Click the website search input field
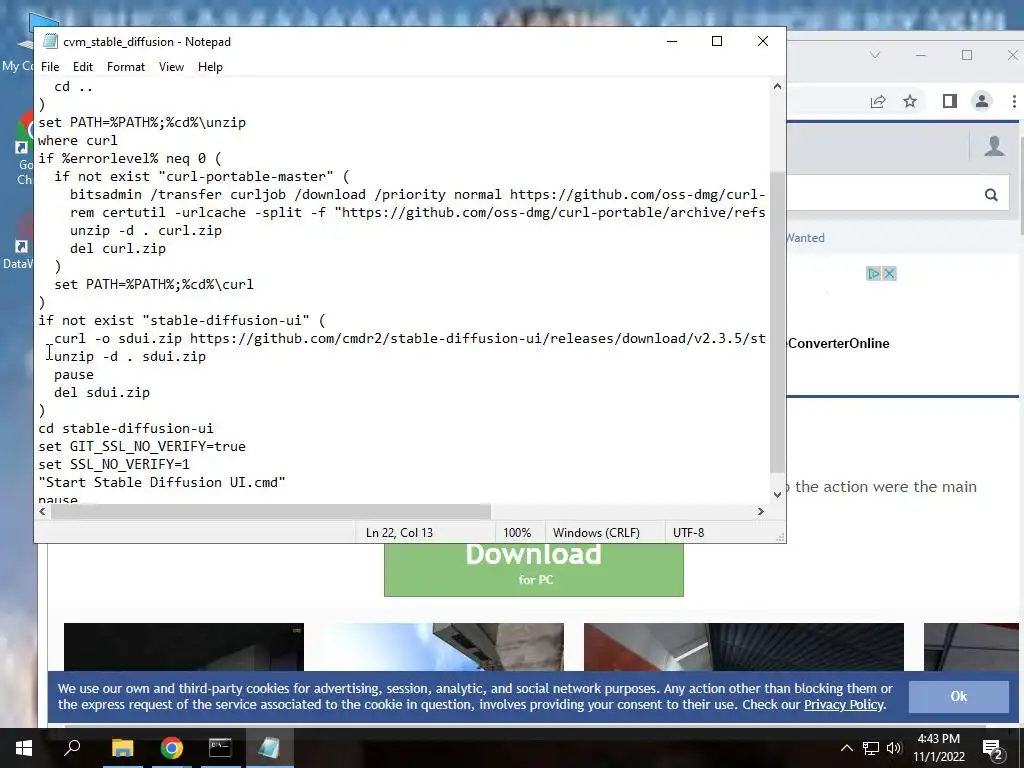This screenshot has height=768, width=1024. click(882, 193)
